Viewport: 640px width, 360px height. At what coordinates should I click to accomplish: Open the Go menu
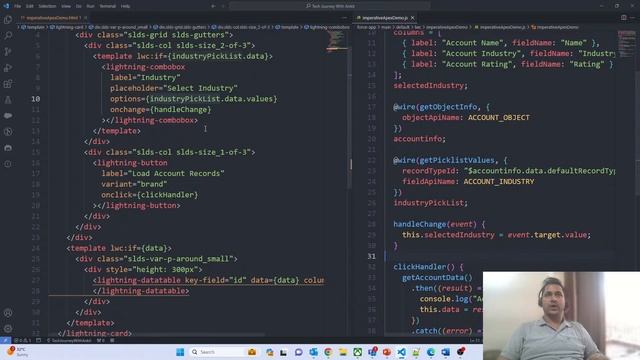78,6
